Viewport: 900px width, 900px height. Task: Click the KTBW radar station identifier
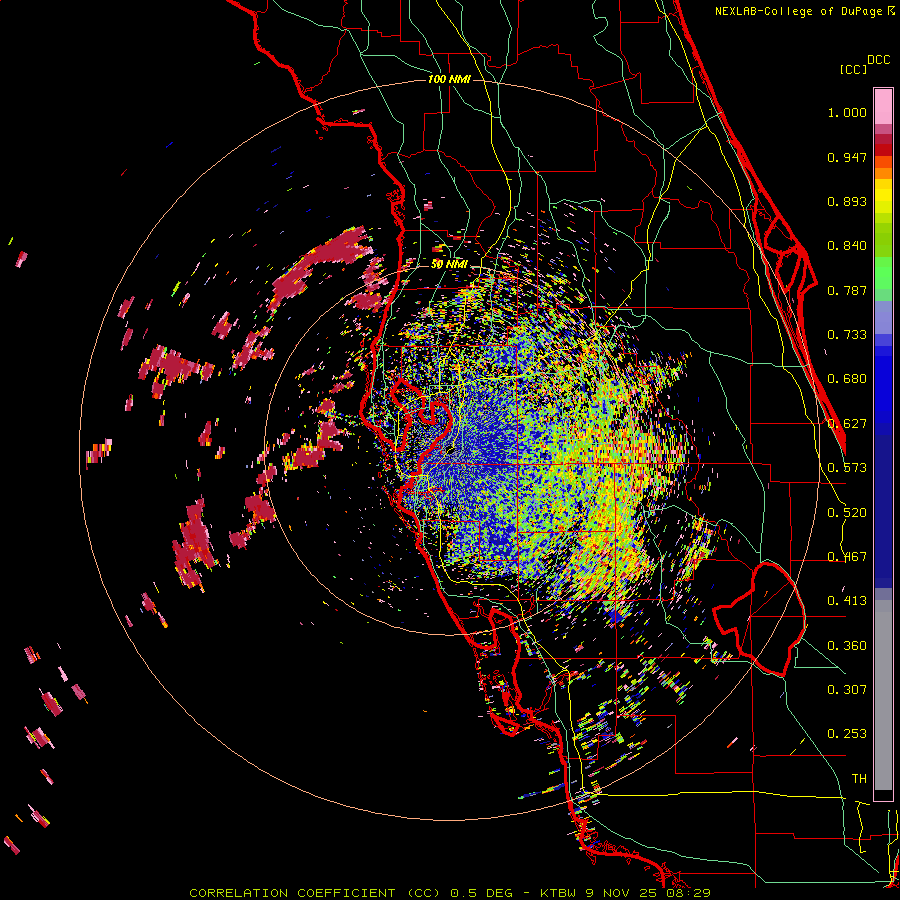tap(559, 893)
